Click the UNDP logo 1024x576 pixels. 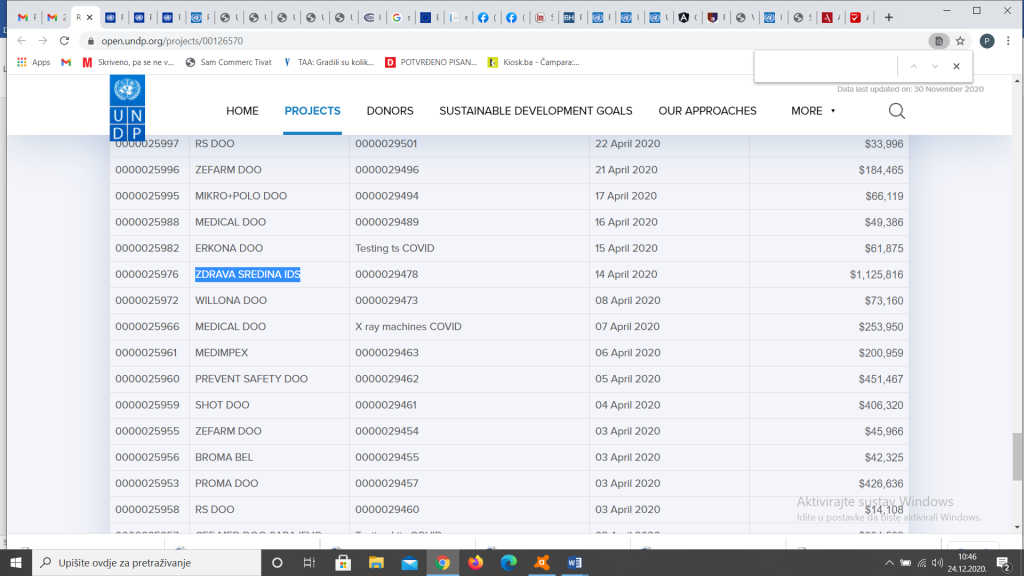[x=127, y=108]
